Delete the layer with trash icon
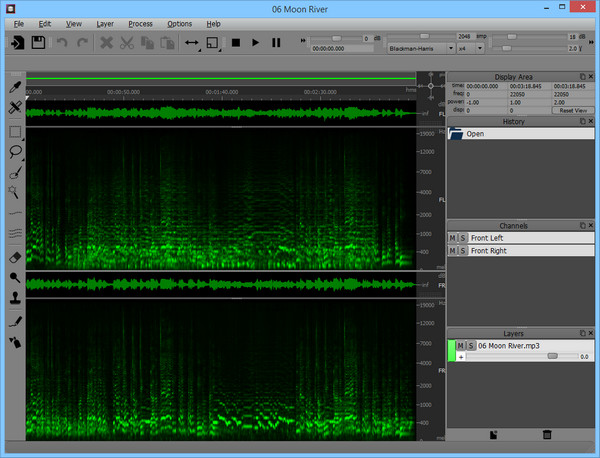 [546, 434]
